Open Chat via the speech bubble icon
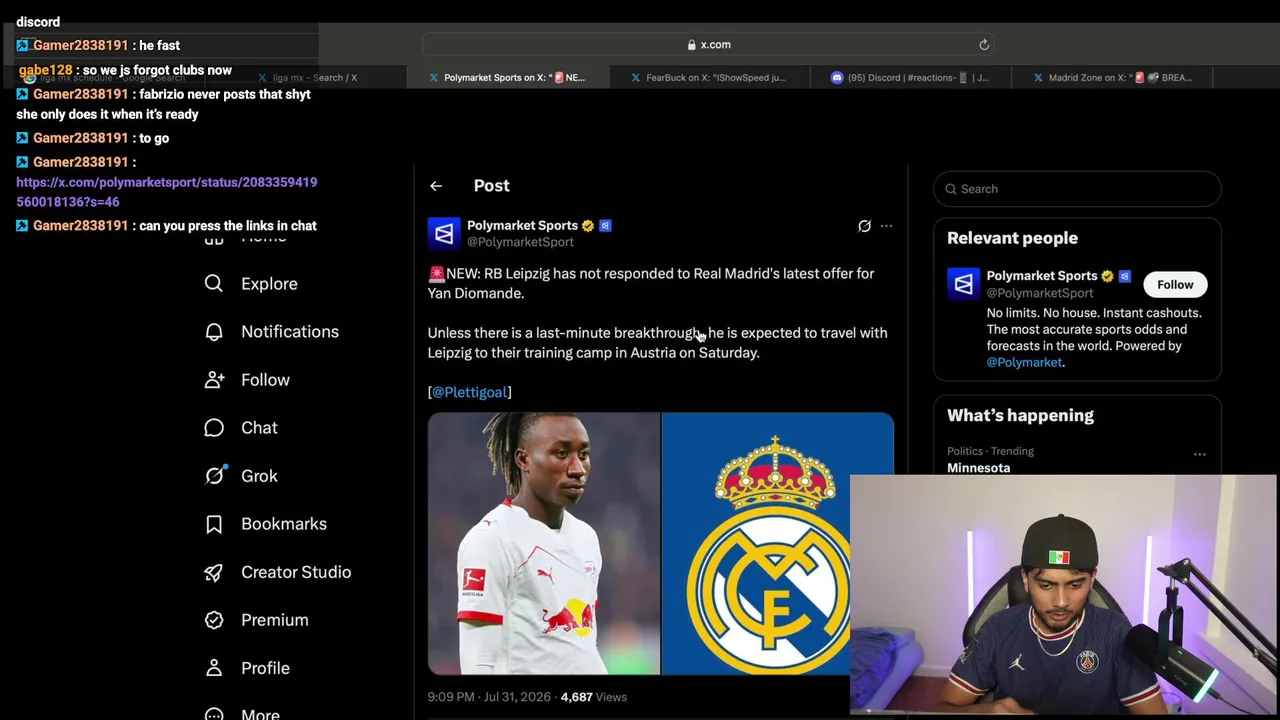Image resolution: width=1280 pixels, height=720 pixels. [214, 428]
